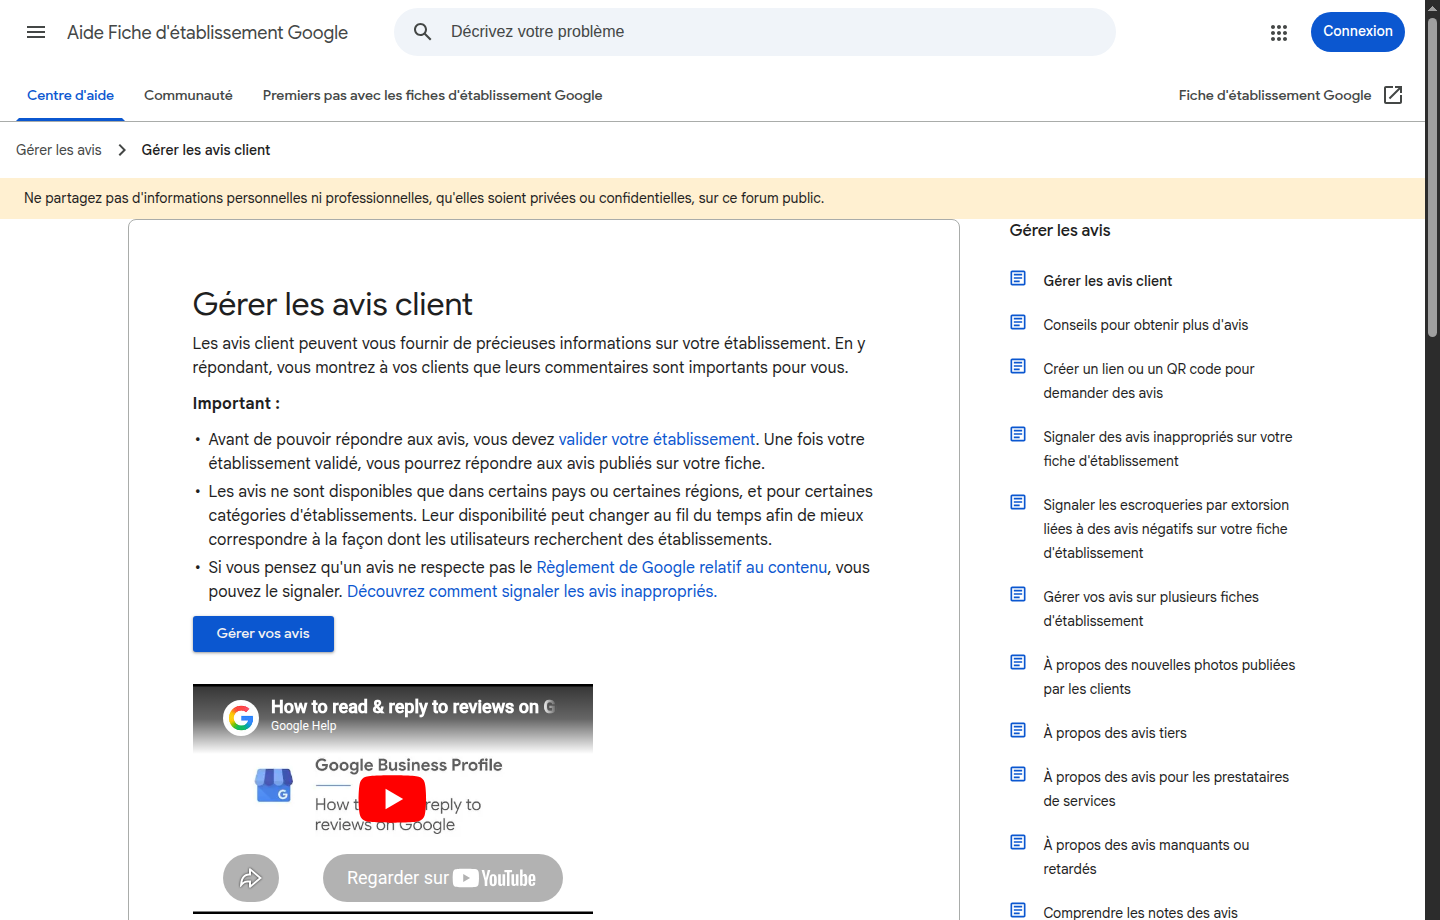Viewport: 1440px width, 920px height.
Task: Open Signaler des avis inappropriés sidebar article
Action: [1167, 449]
